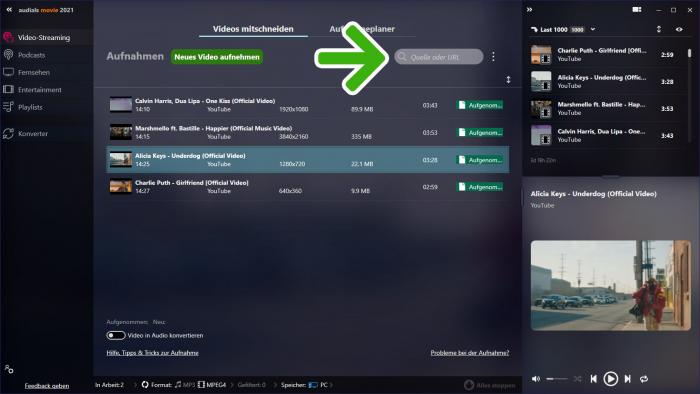This screenshot has height=394, width=700.
Task: Toggle Video in Audio konvertieren switch
Action: (x=116, y=335)
